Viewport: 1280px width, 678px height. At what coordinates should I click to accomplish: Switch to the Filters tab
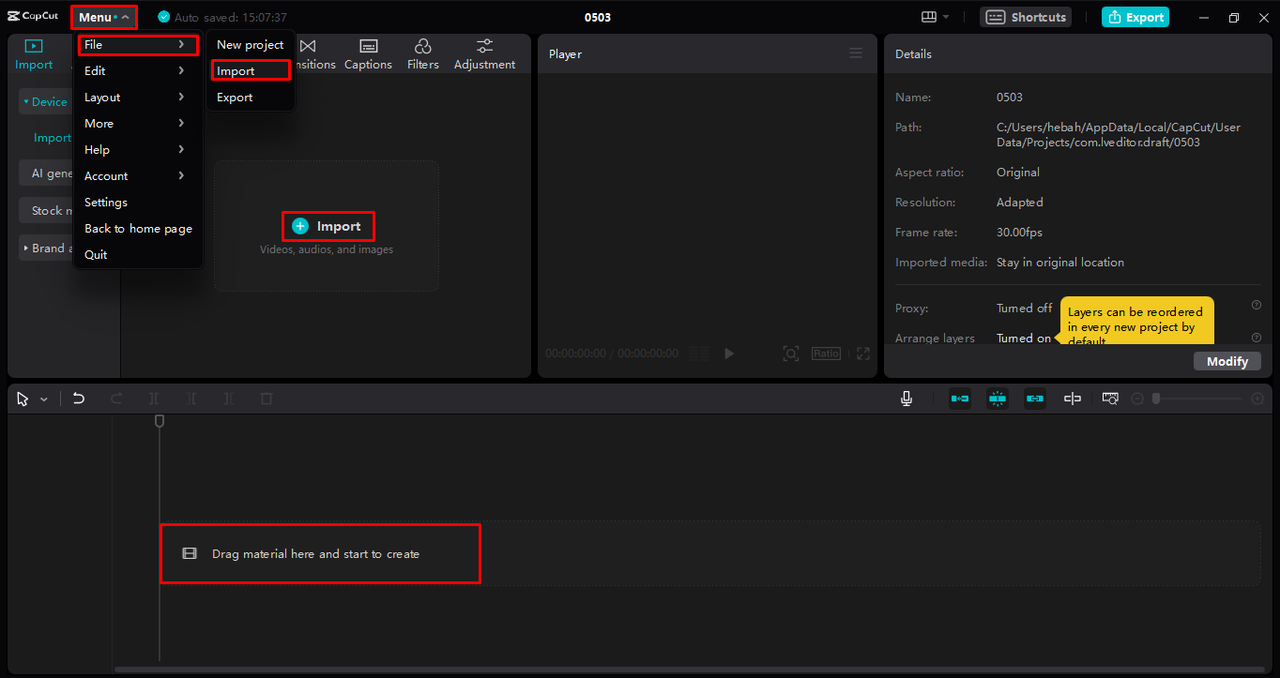(x=423, y=55)
